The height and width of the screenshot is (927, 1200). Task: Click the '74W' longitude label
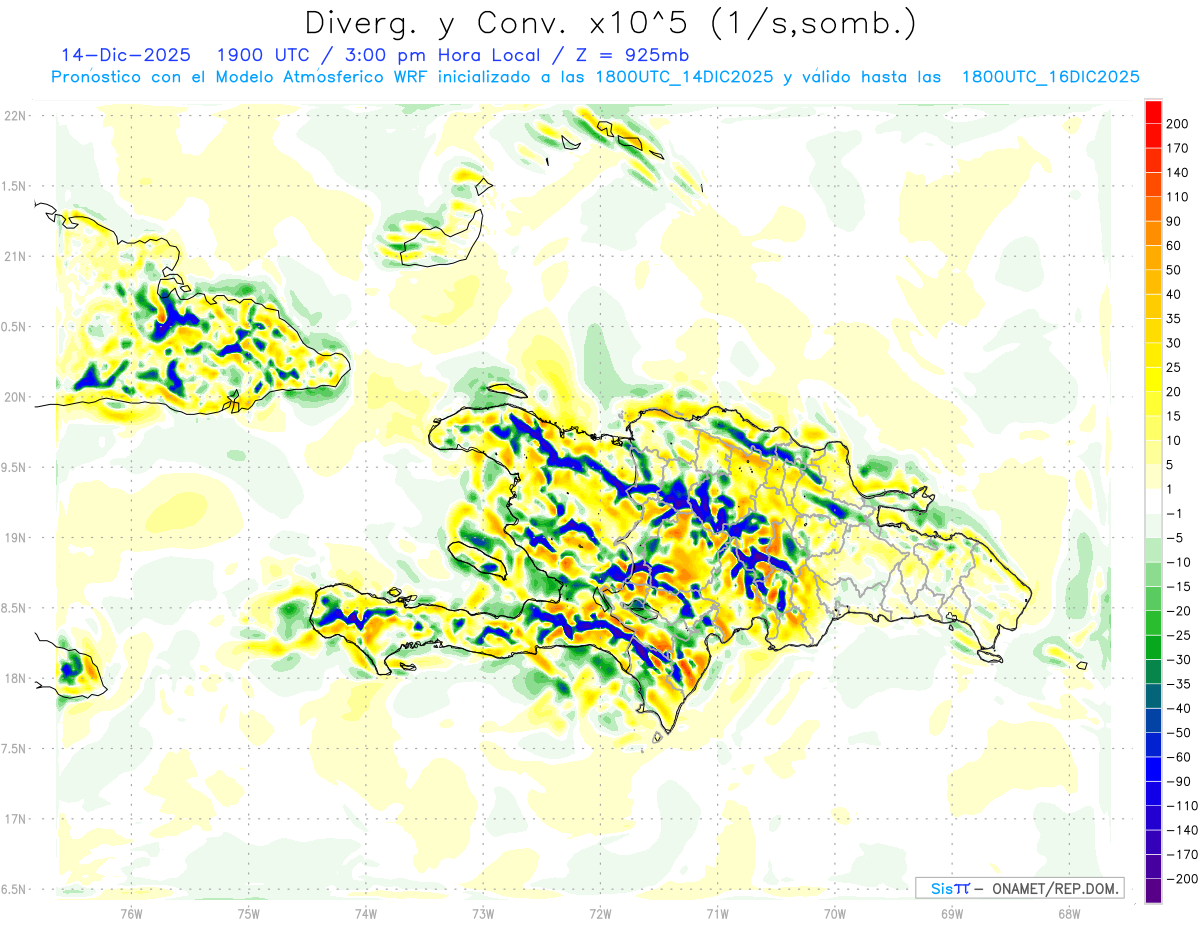pyautogui.click(x=366, y=913)
